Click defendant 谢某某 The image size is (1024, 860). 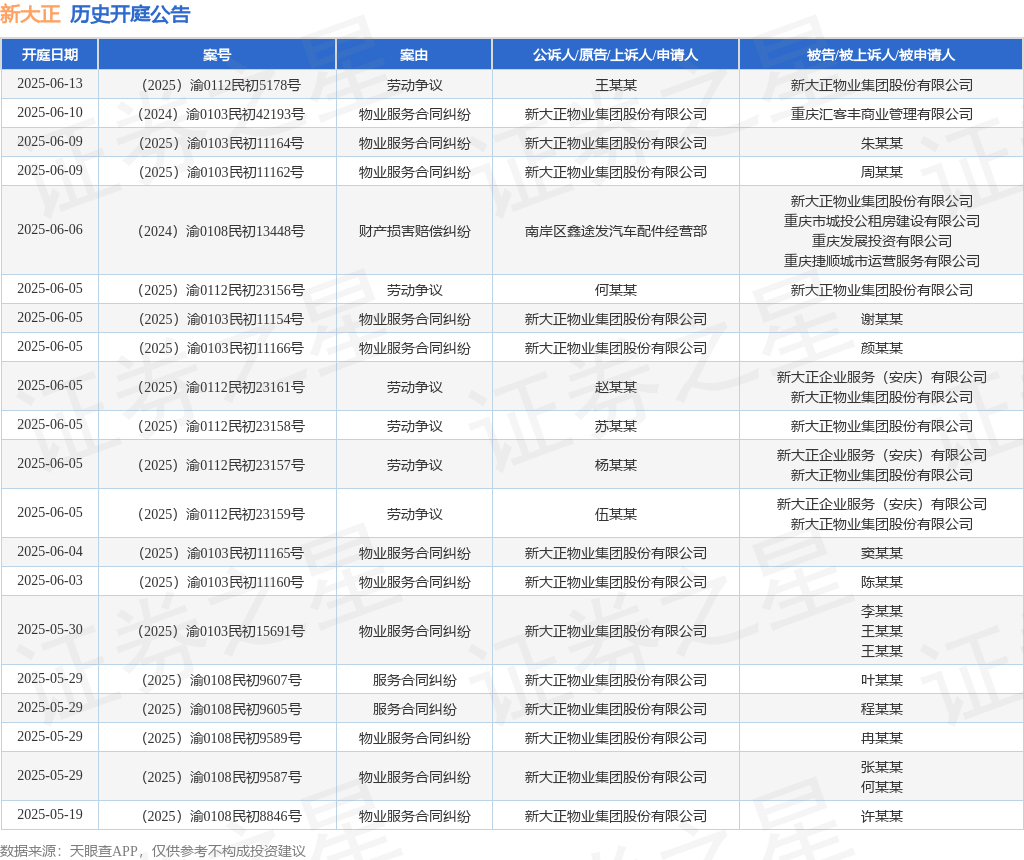[881, 319]
